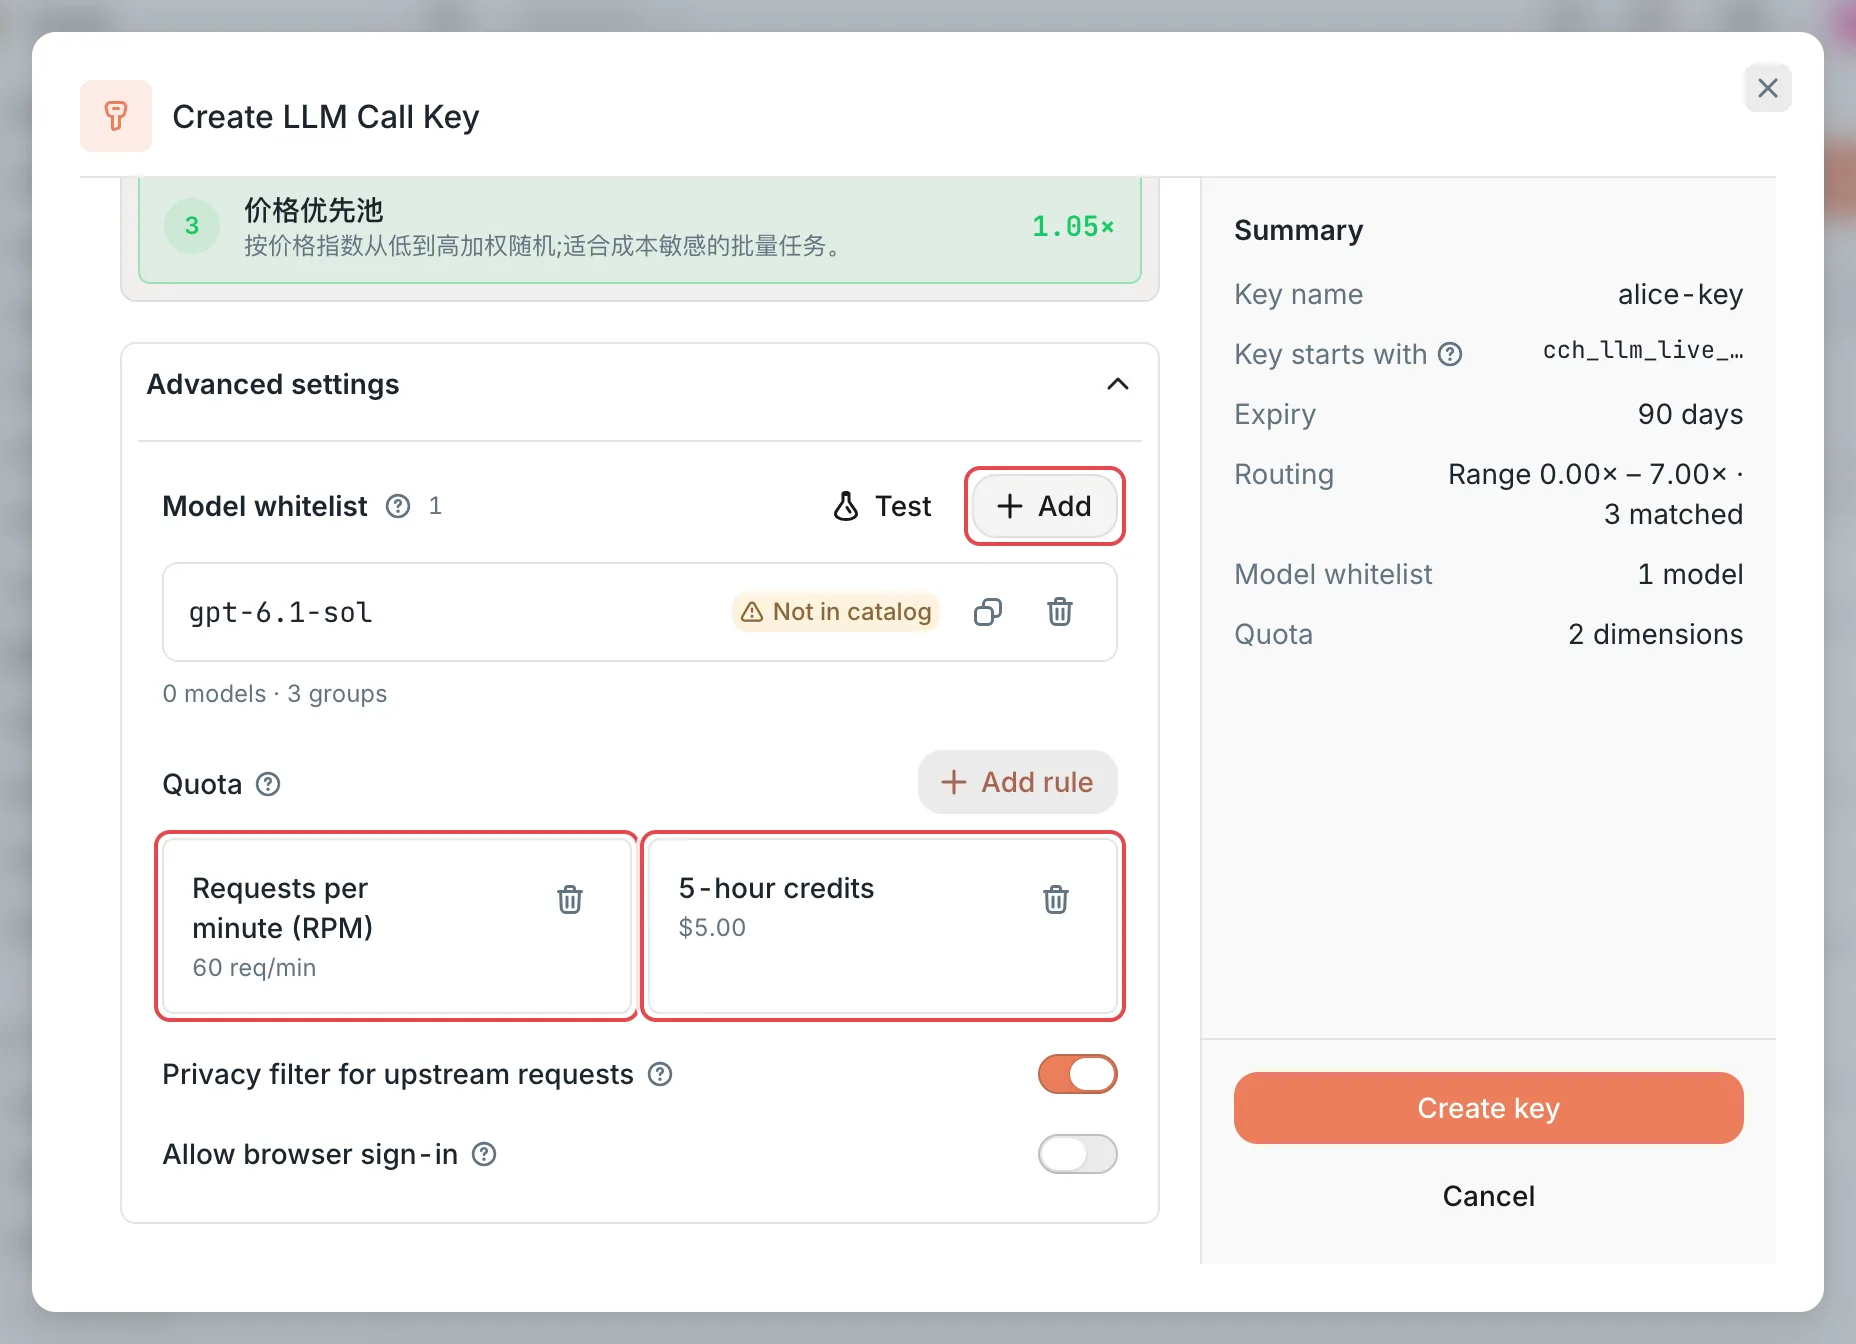Collapse the Advanced settings section
This screenshot has height=1344, width=1856.
click(x=1118, y=384)
